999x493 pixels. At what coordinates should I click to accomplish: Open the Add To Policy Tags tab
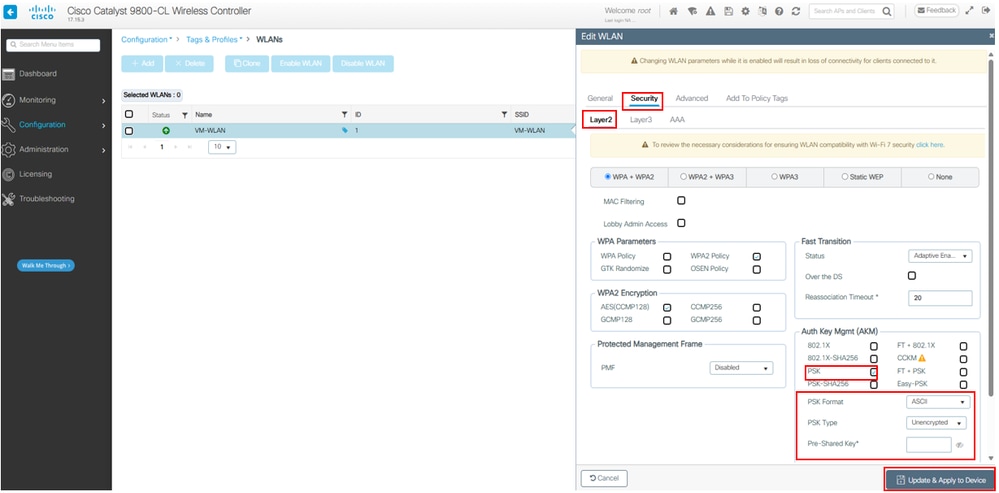[x=757, y=99]
